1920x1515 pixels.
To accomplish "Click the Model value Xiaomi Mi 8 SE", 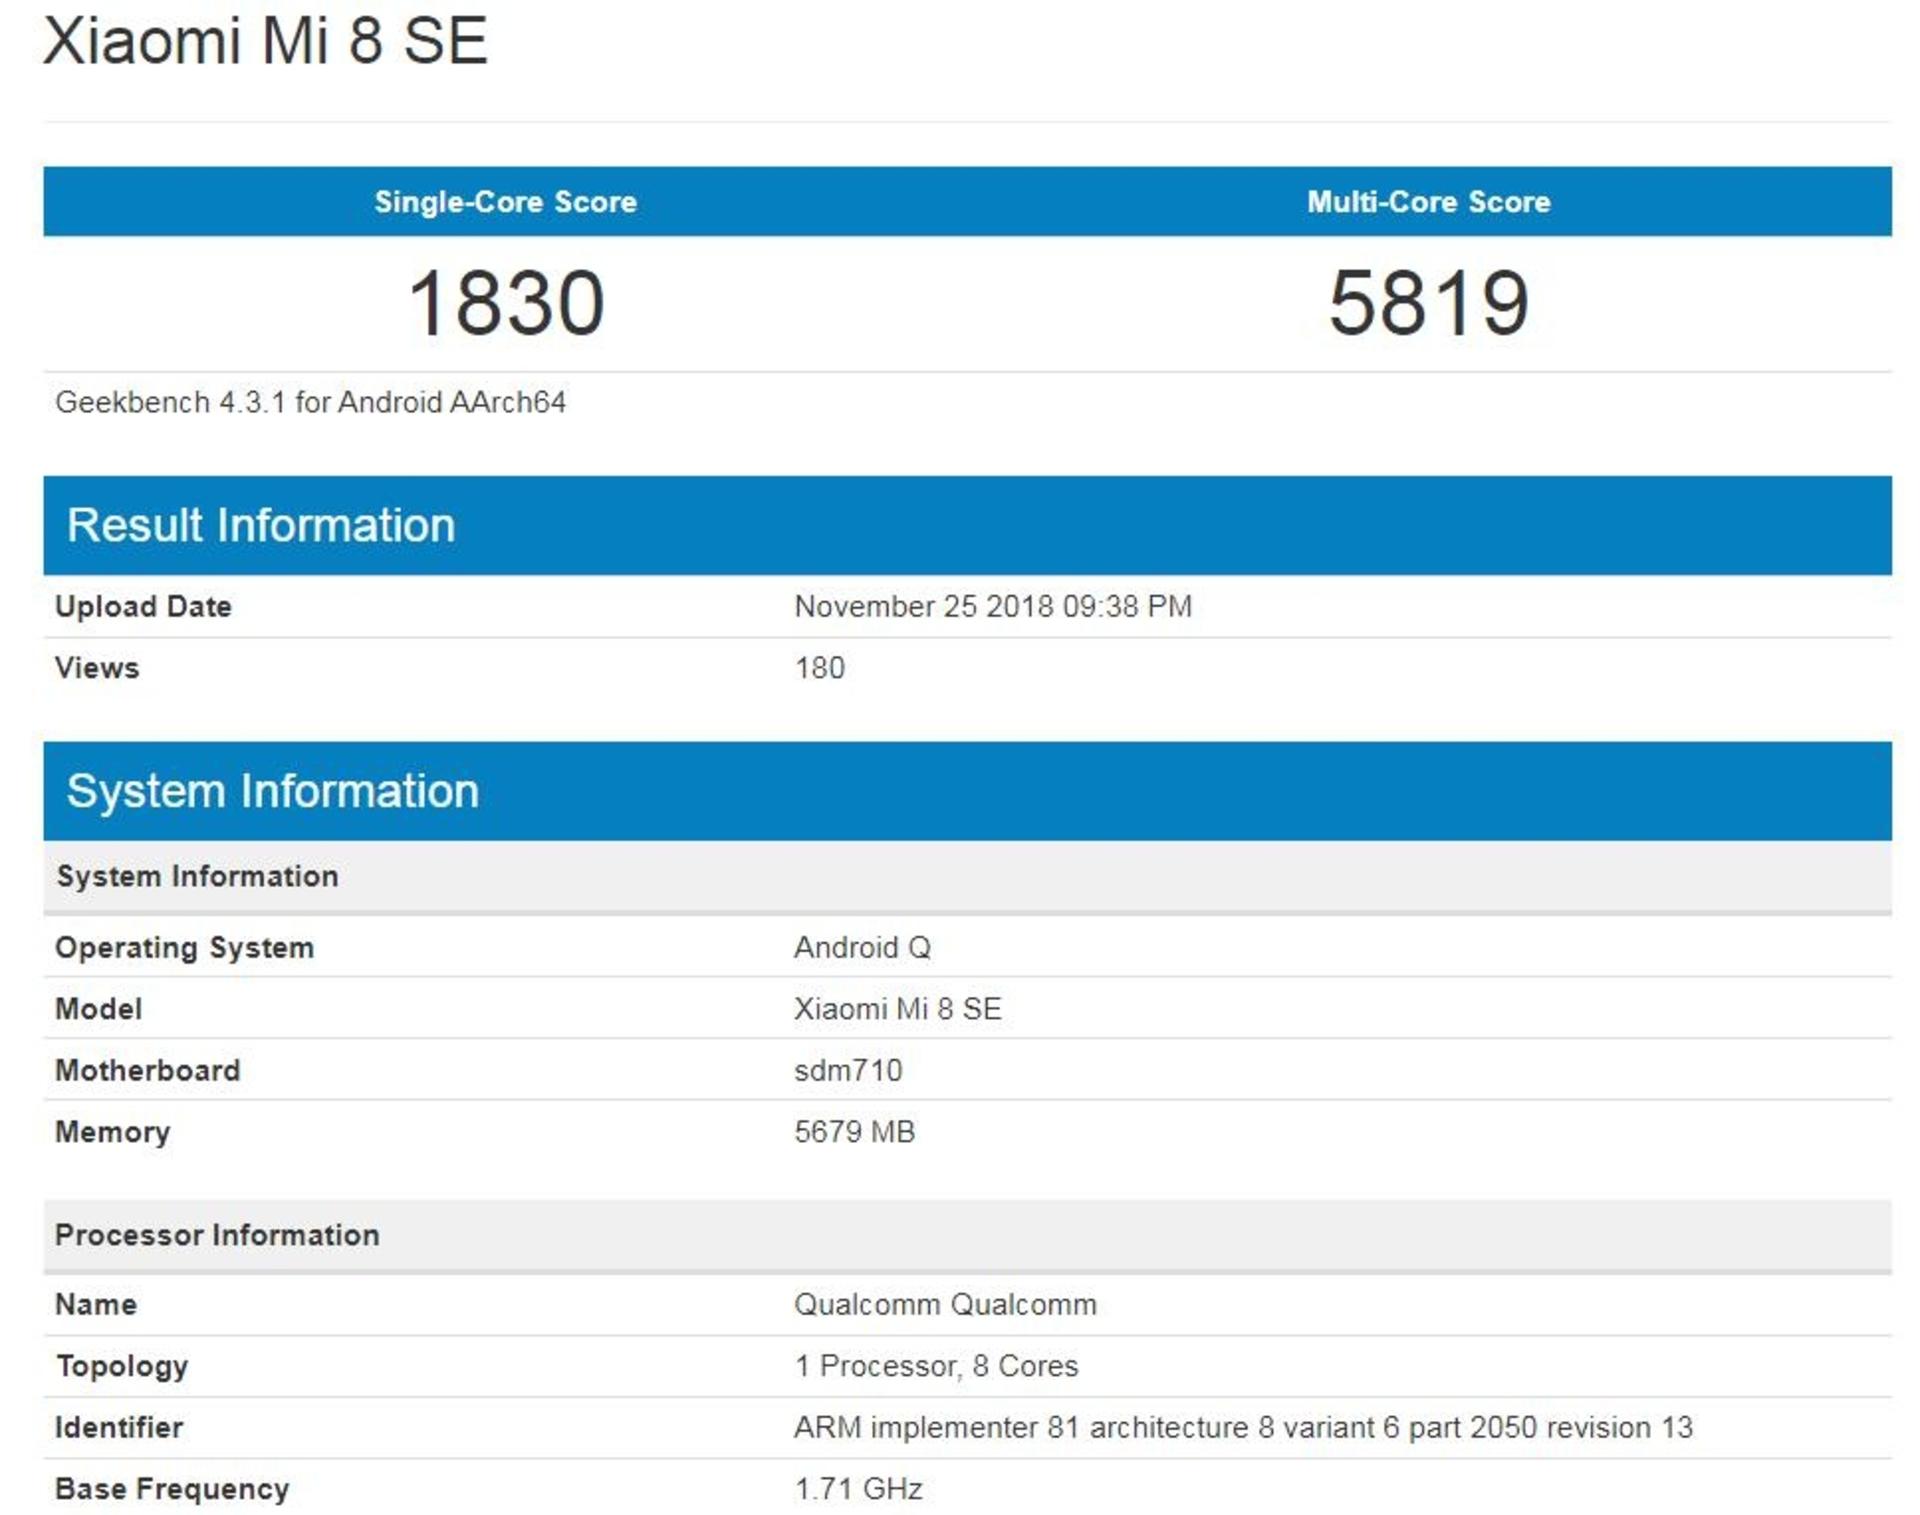I will (x=897, y=1009).
